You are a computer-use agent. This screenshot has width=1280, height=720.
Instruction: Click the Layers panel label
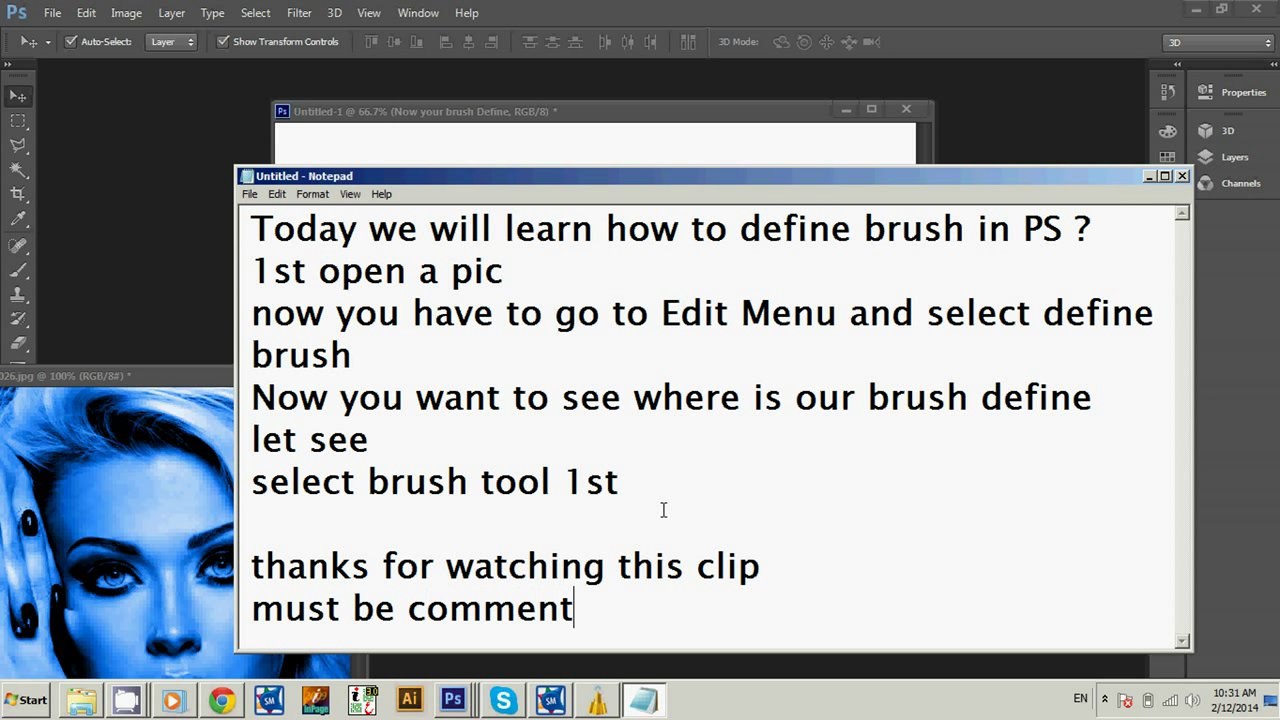point(1234,157)
